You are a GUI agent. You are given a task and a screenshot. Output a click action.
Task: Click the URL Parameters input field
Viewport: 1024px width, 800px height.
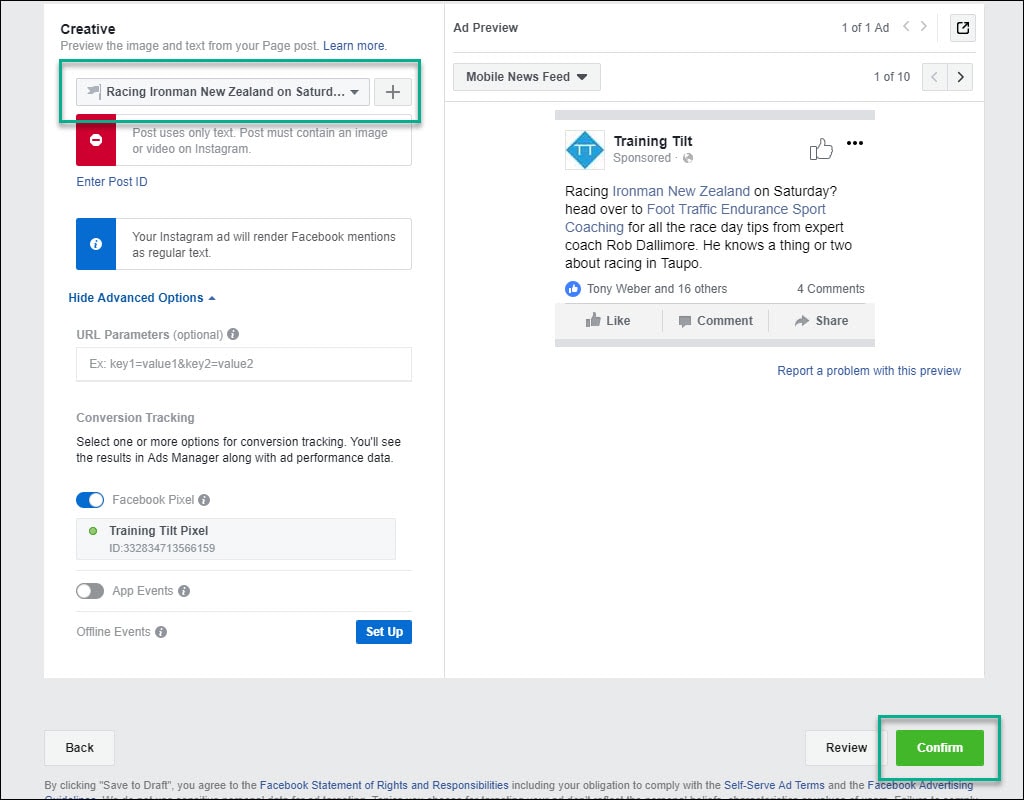[244, 364]
